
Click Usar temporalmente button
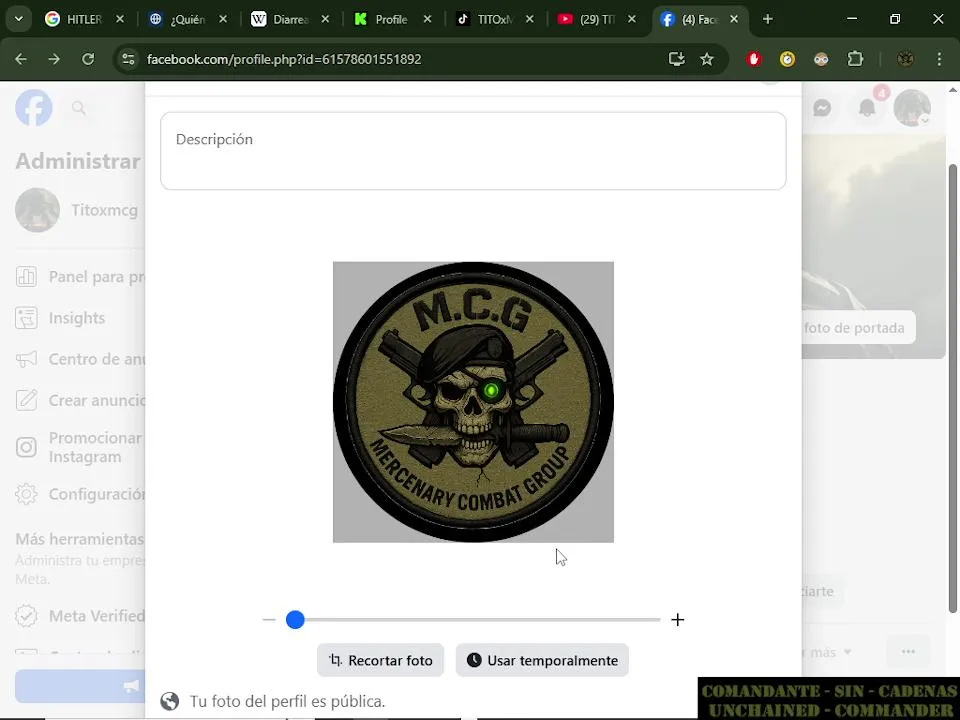(542, 660)
